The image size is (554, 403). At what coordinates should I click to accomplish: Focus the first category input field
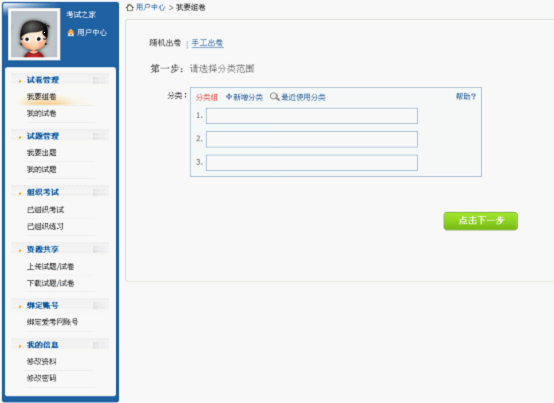[x=312, y=116]
